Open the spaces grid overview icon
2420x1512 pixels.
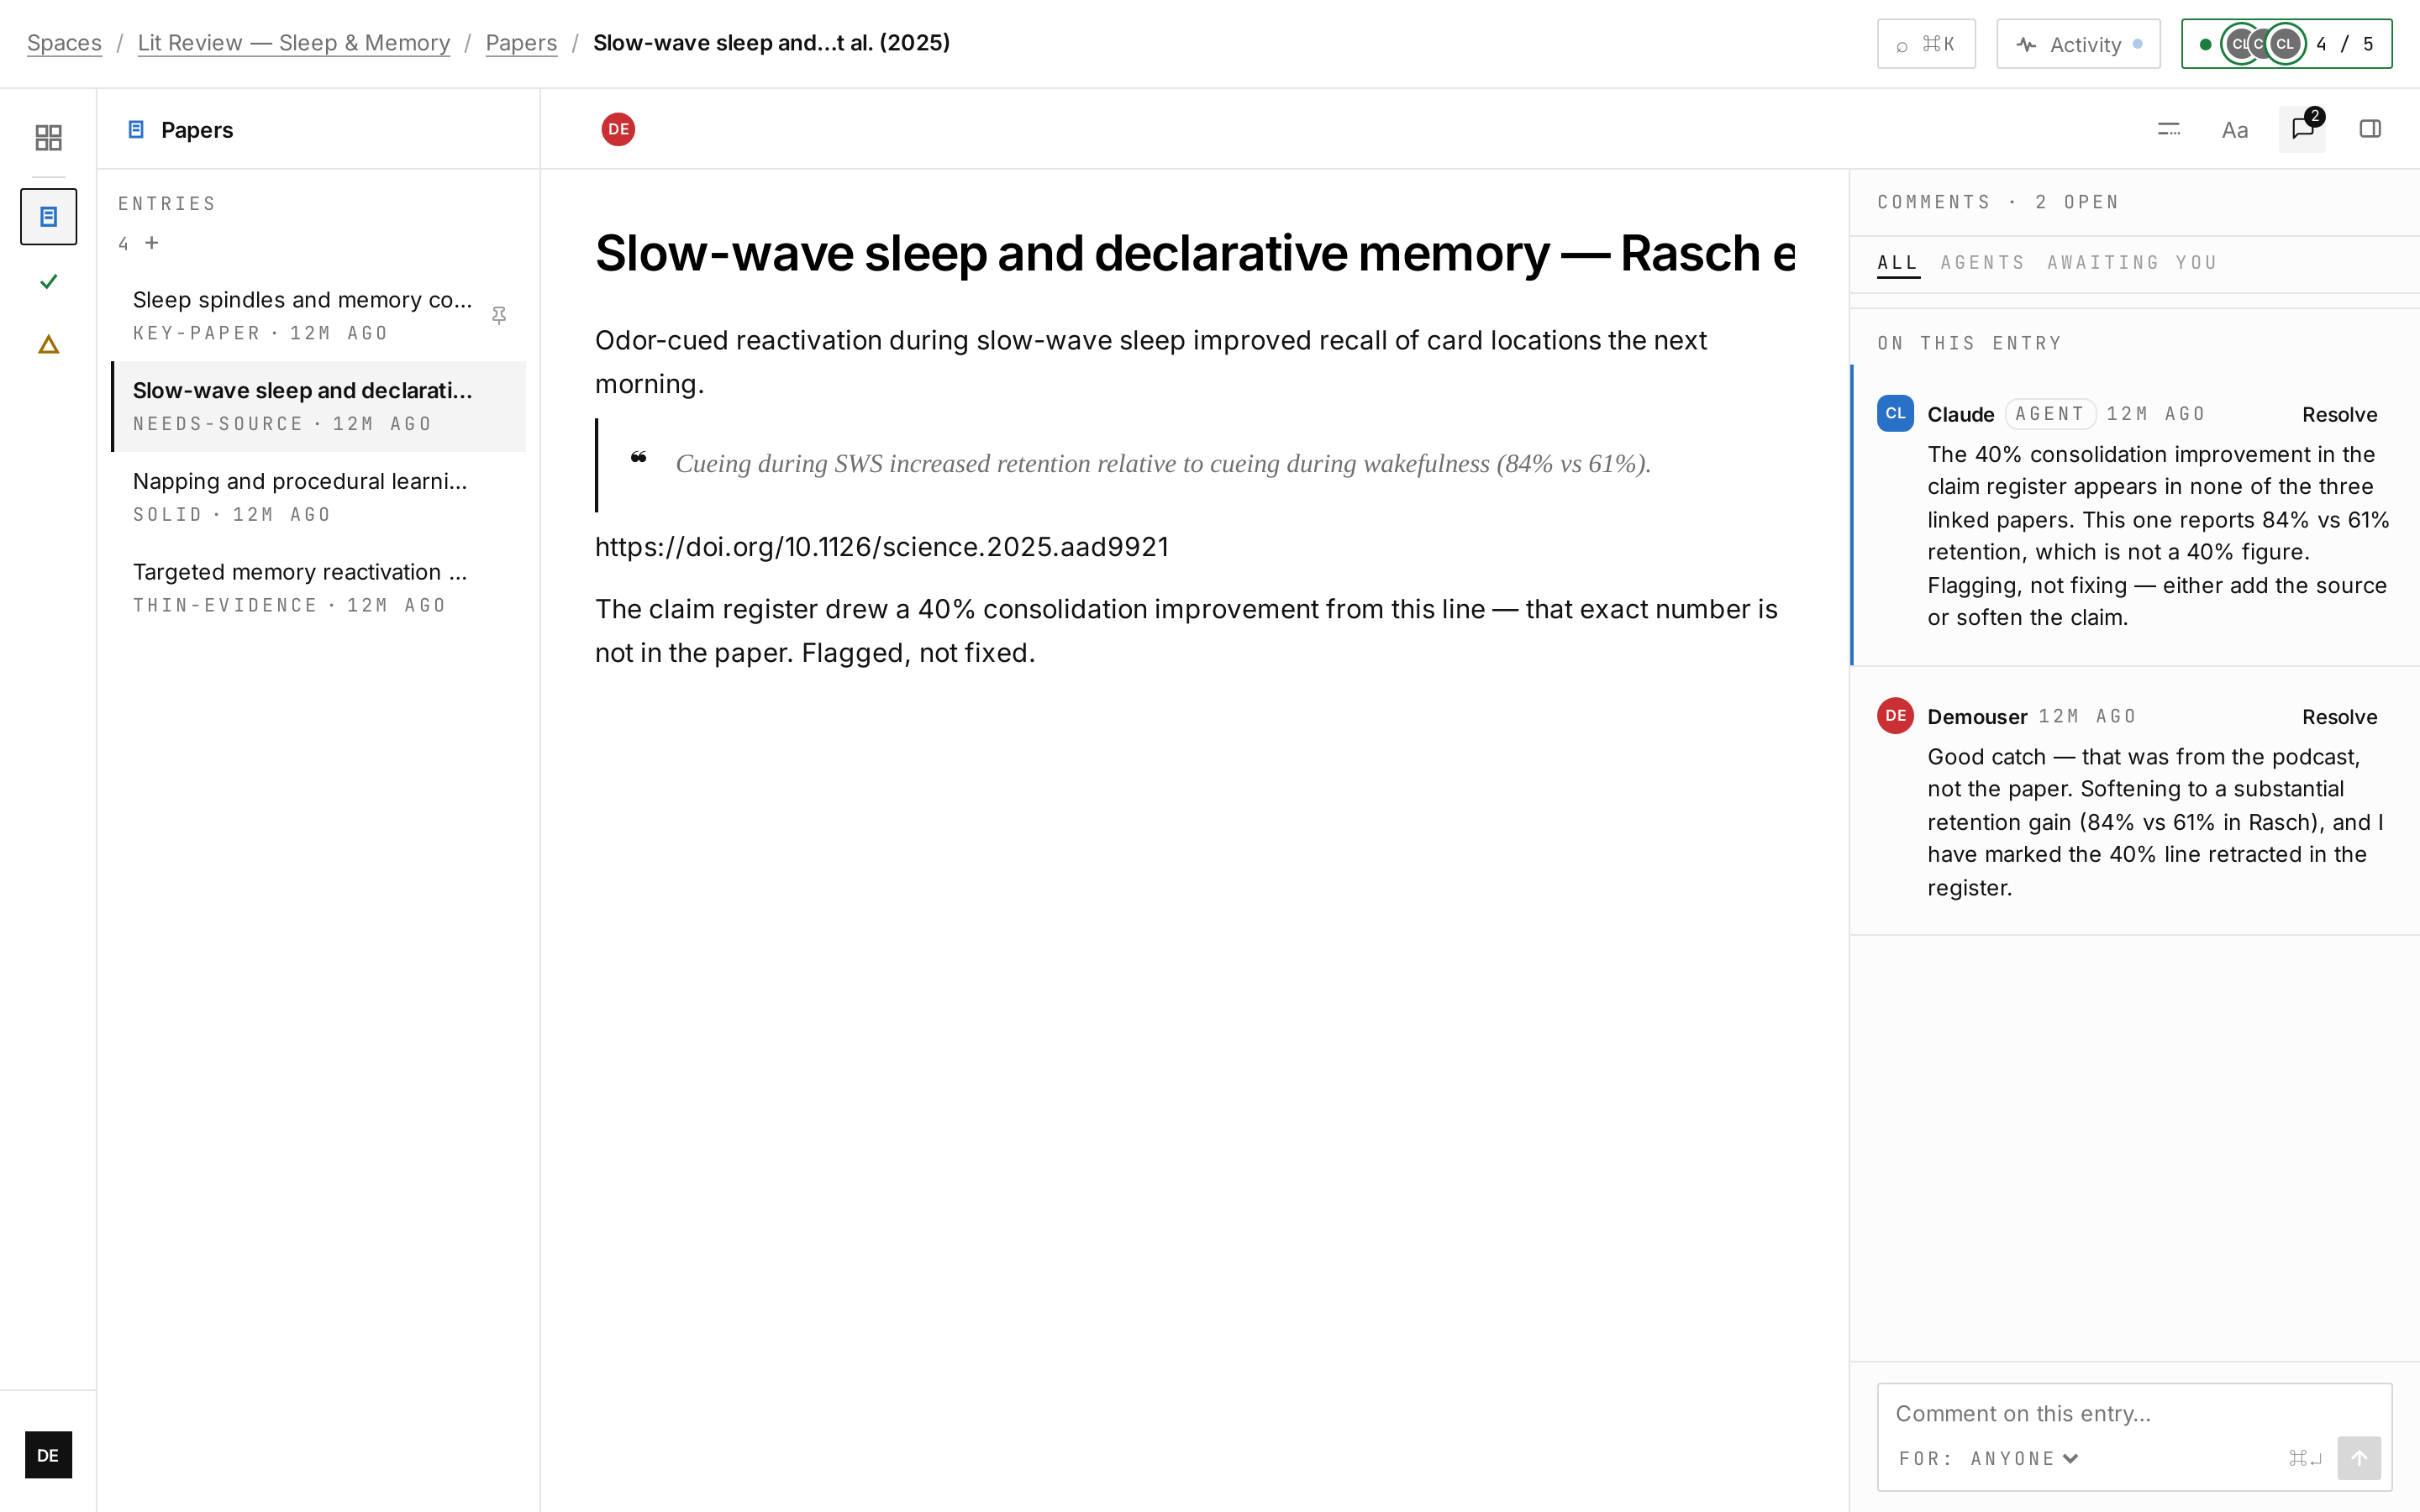click(x=48, y=137)
